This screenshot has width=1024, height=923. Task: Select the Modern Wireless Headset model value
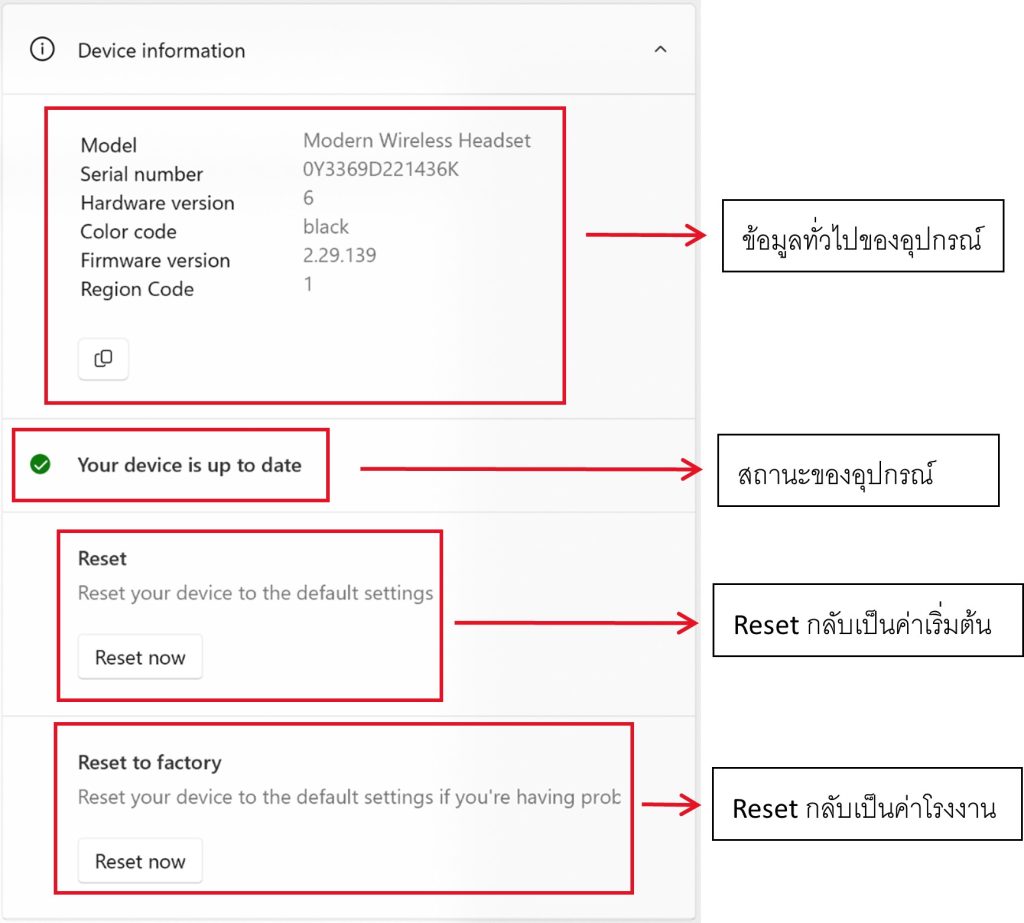click(x=417, y=140)
